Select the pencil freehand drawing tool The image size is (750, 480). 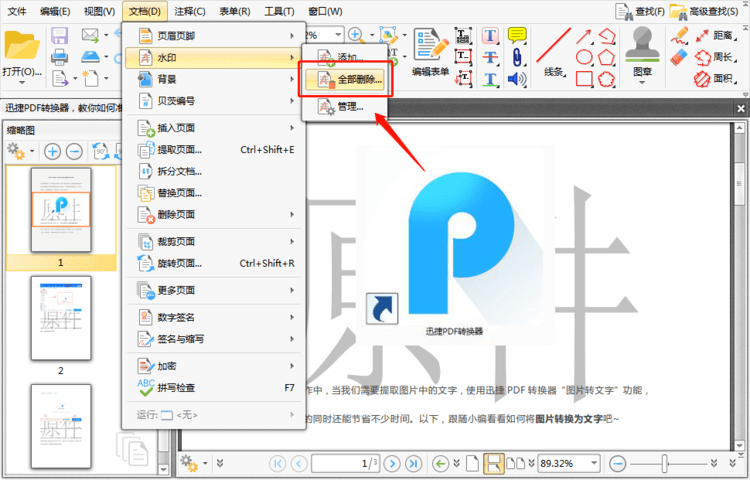pos(679,36)
